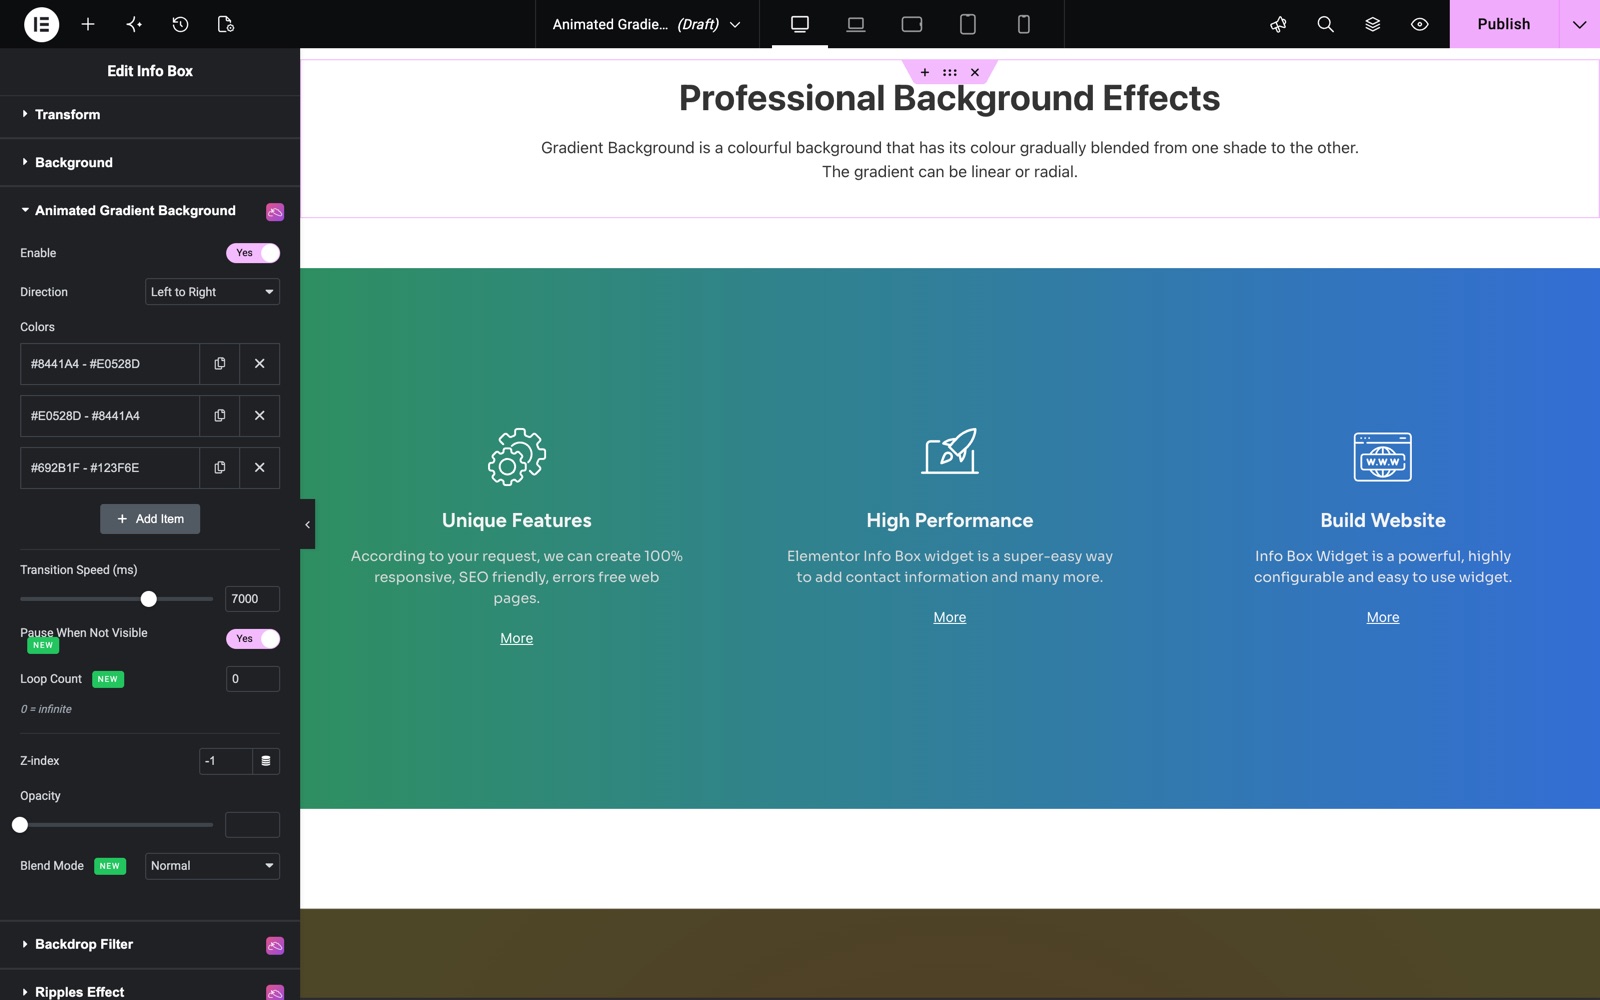Viewport: 1600px width, 1000px height.
Task: Open page settings document icon
Action: point(226,24)
